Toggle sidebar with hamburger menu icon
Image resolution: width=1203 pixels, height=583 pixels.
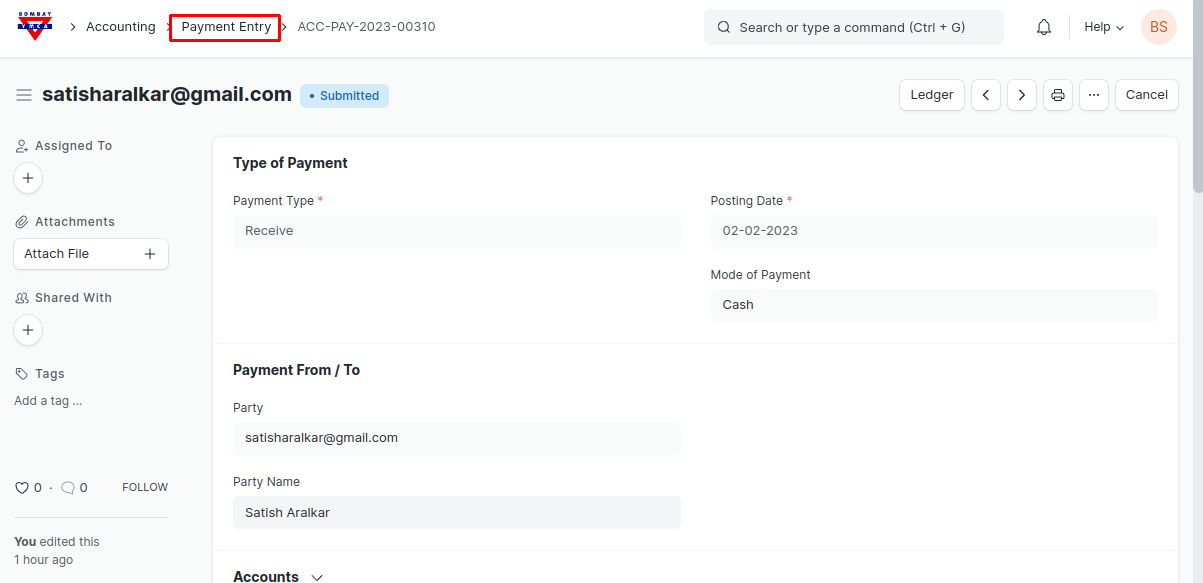pos(24,95)
